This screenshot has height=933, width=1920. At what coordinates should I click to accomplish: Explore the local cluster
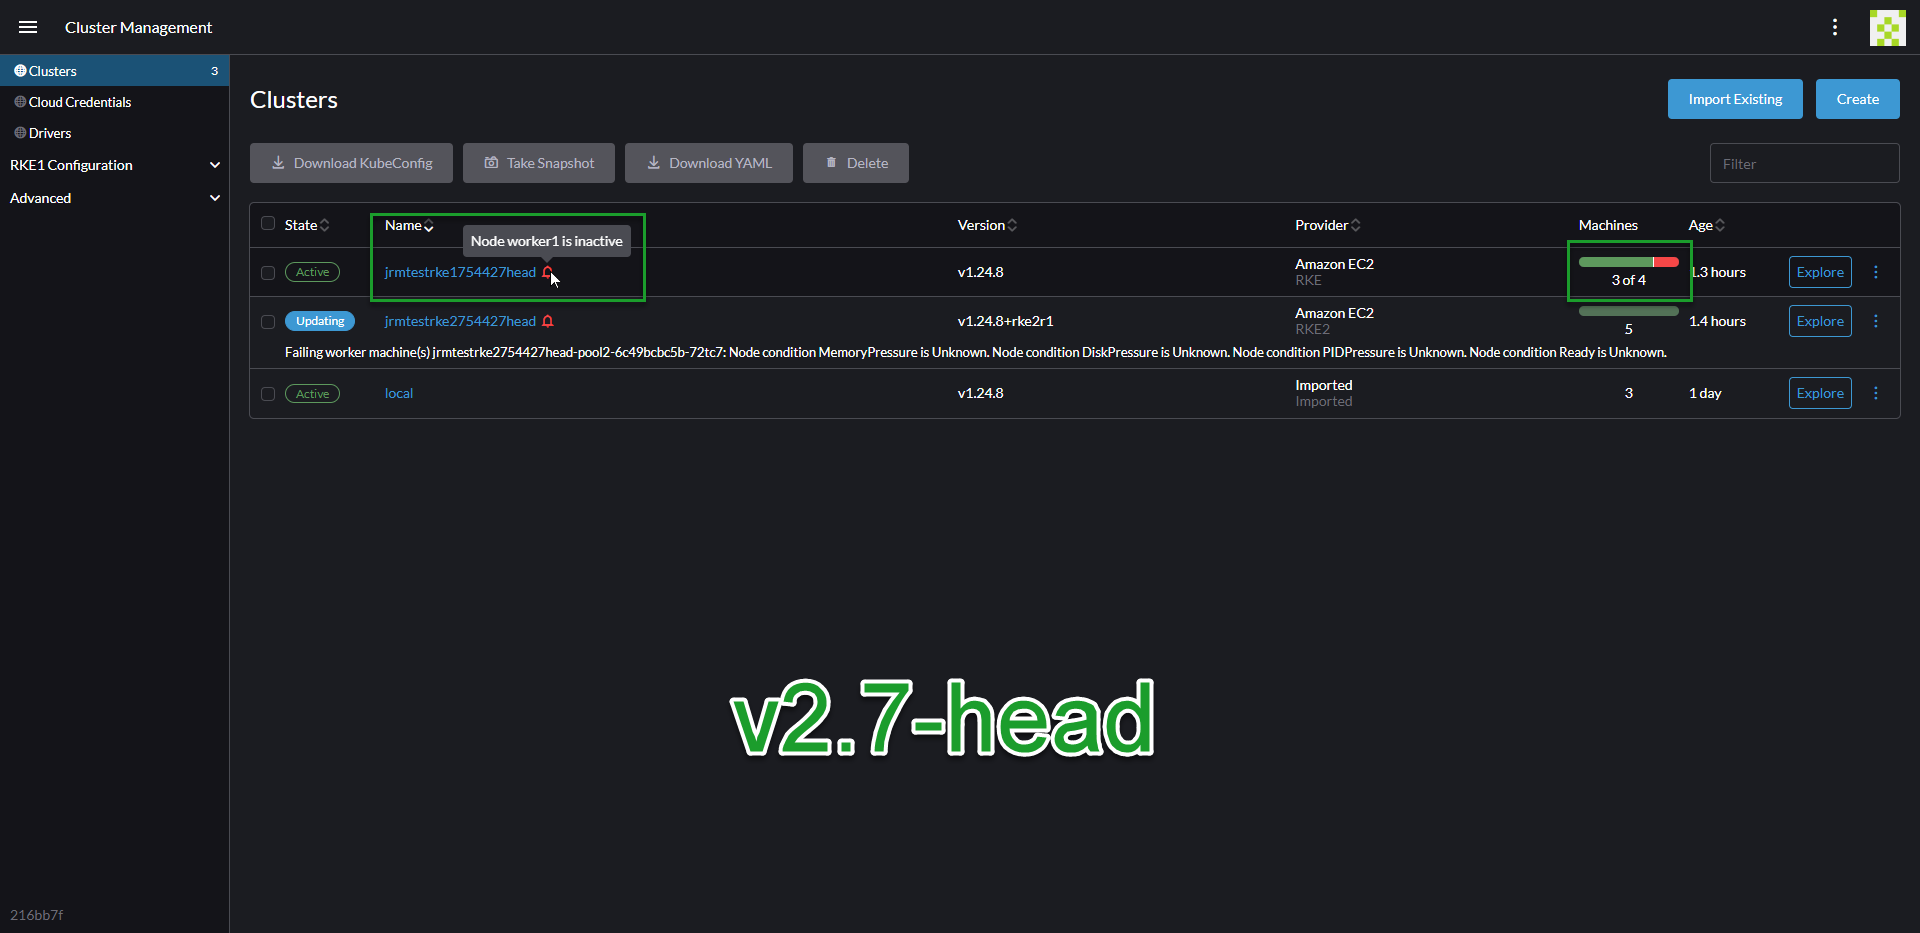[x=1819, y=393]
